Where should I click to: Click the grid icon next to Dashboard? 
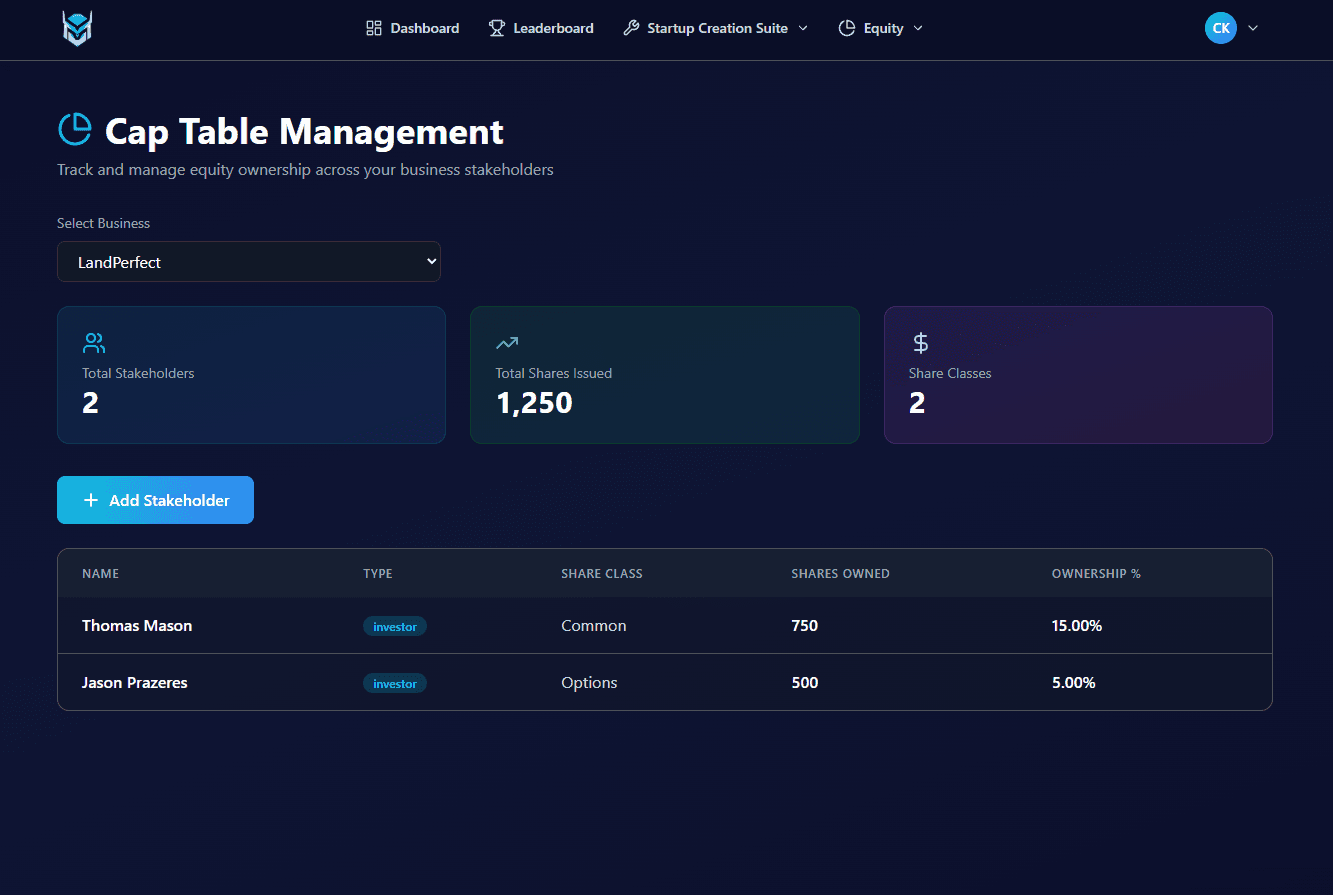375,27
